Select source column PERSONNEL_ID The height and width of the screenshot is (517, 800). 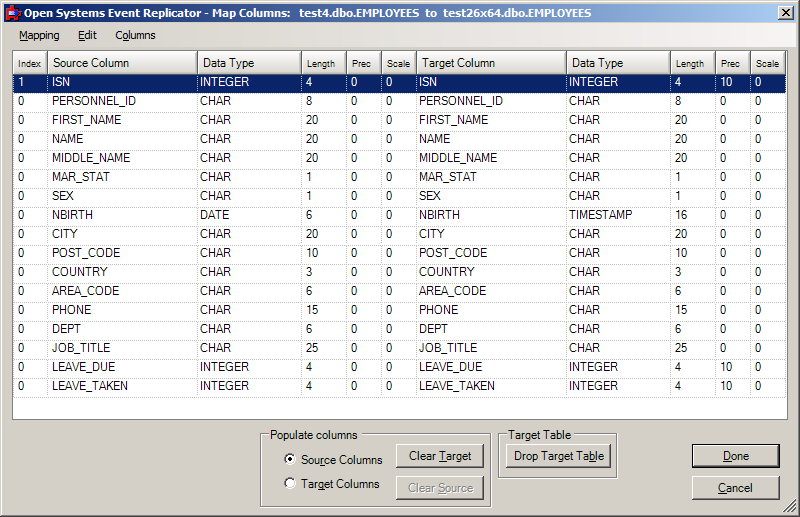pyautogui.click(x=94, y=101)
